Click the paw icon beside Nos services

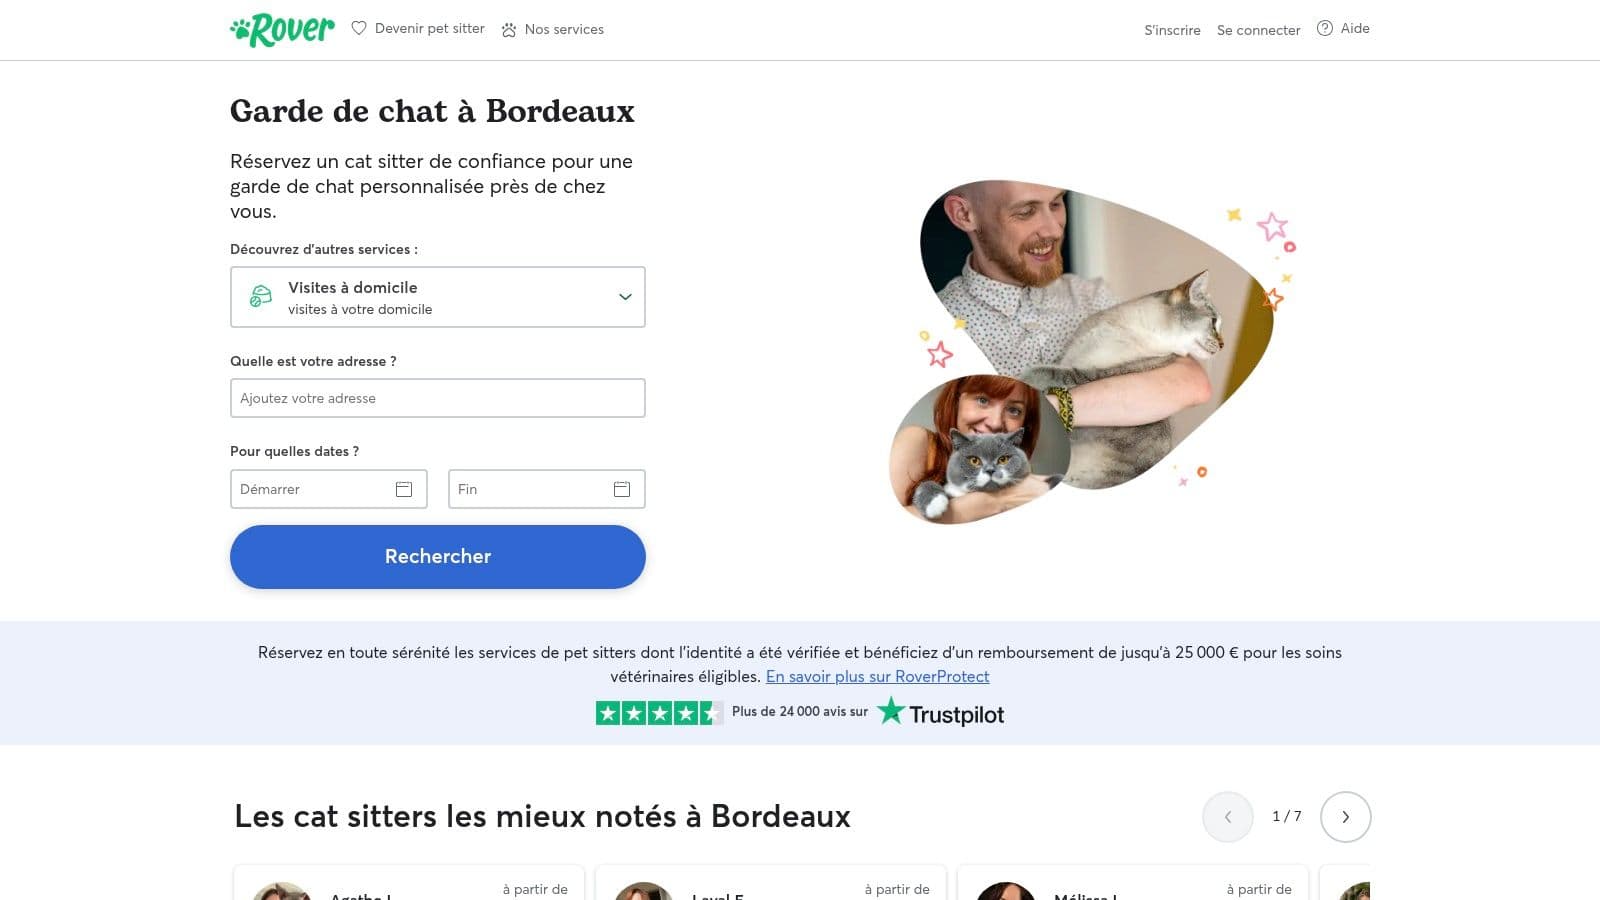508,29
